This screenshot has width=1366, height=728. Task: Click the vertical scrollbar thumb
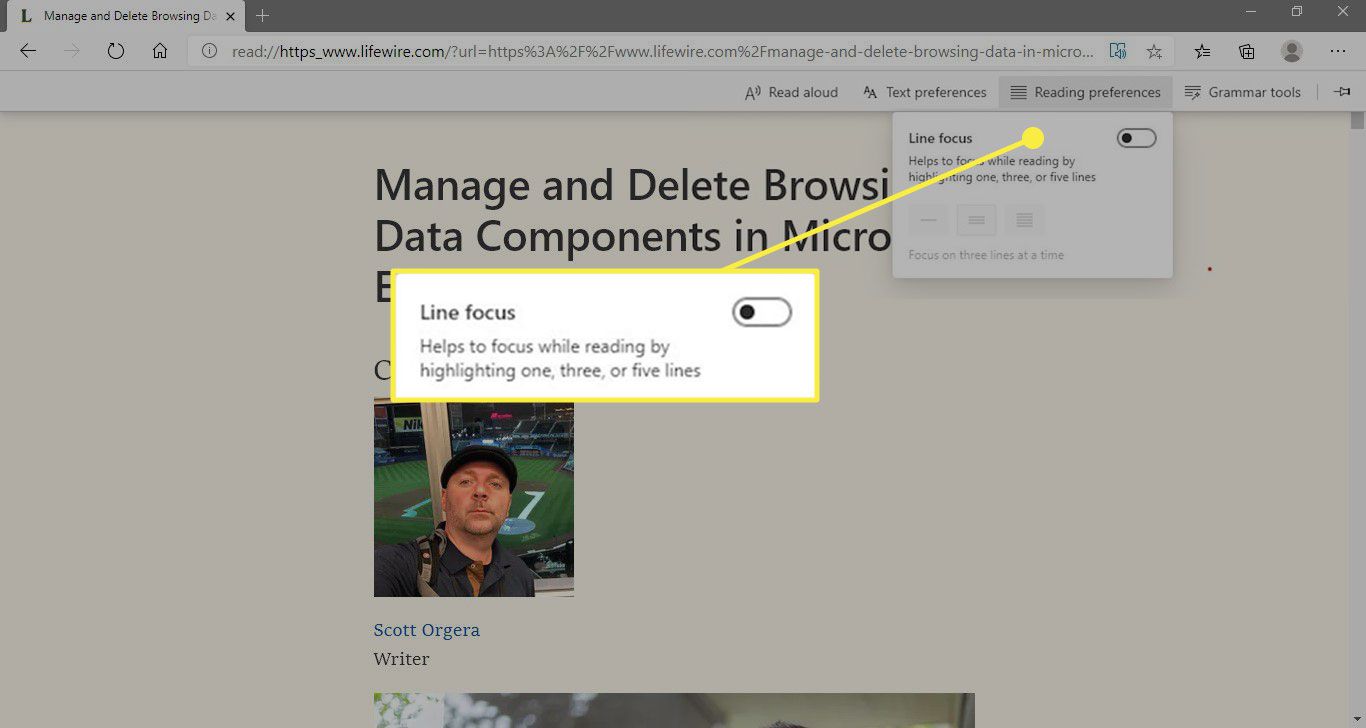point(1357,121)
